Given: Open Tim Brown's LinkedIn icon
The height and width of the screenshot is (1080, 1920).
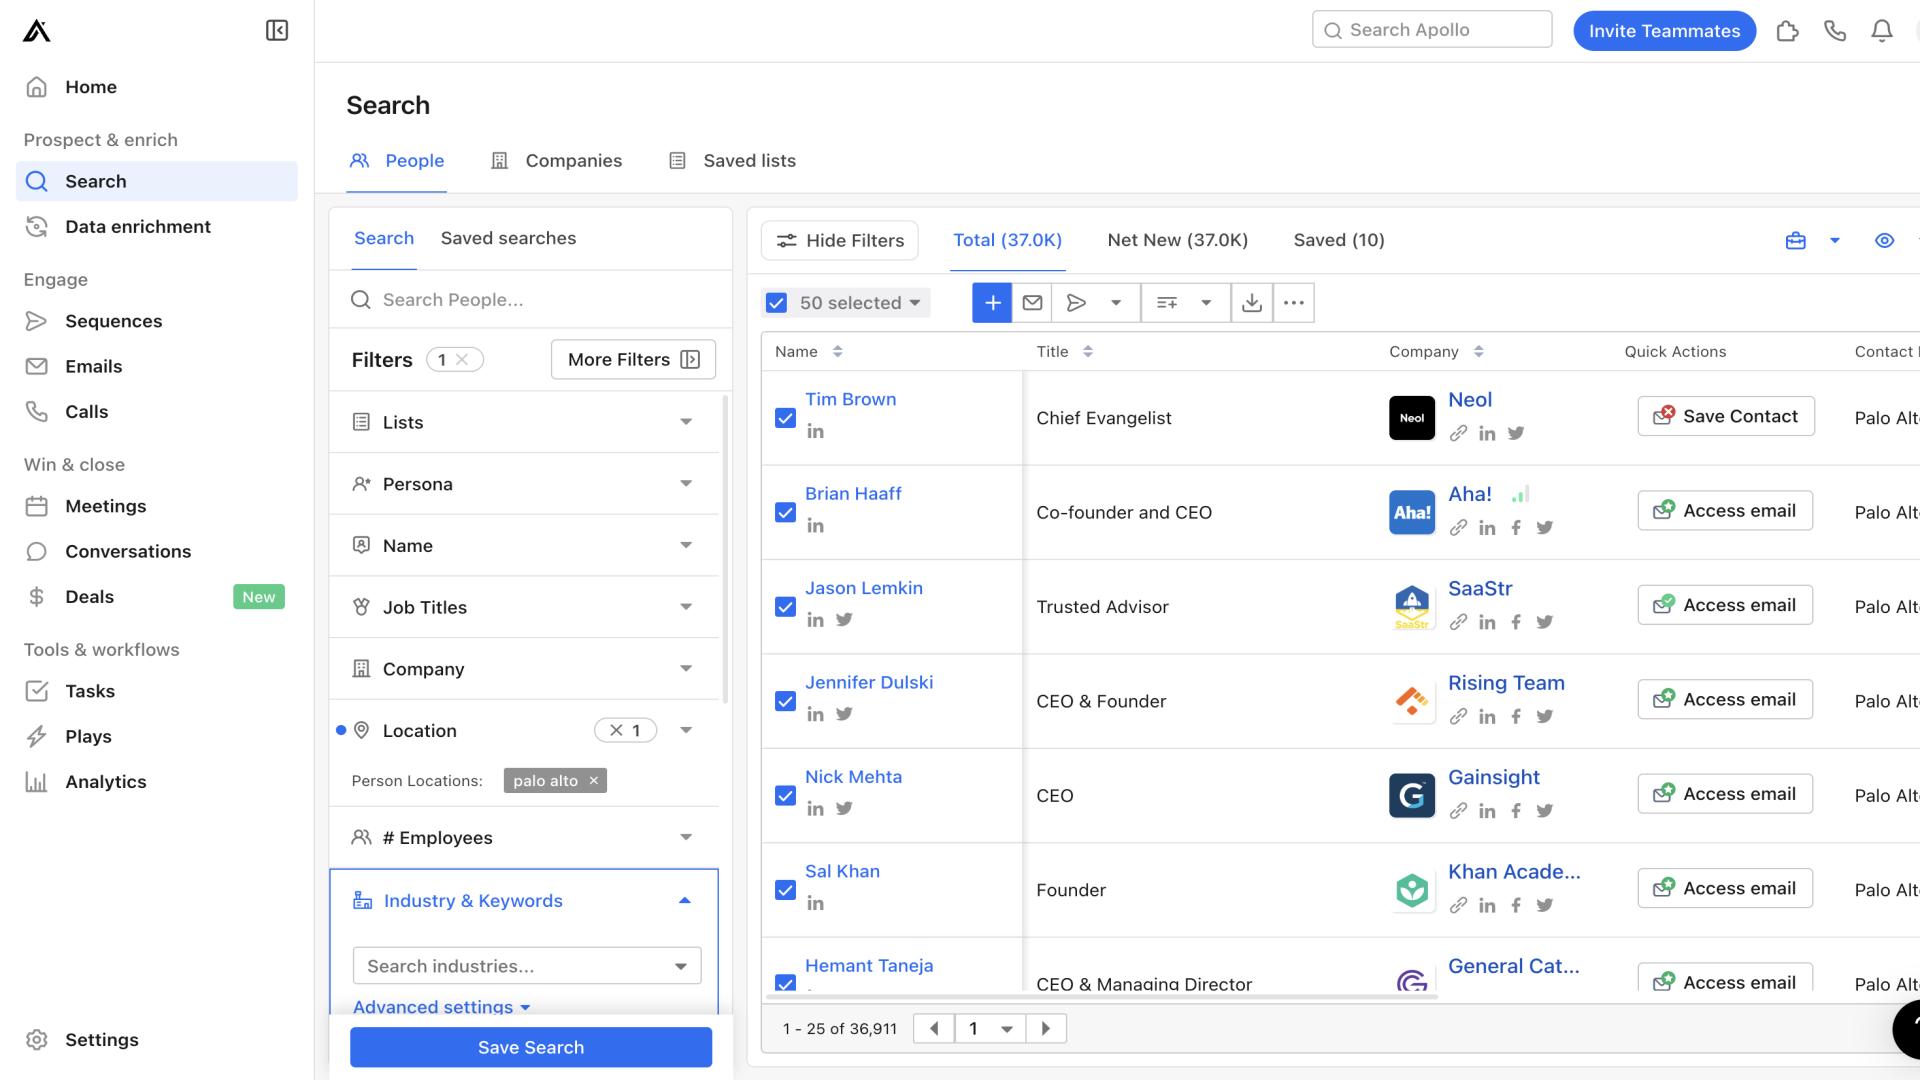Looking at the screenshot, I should (x=815, y=432).
